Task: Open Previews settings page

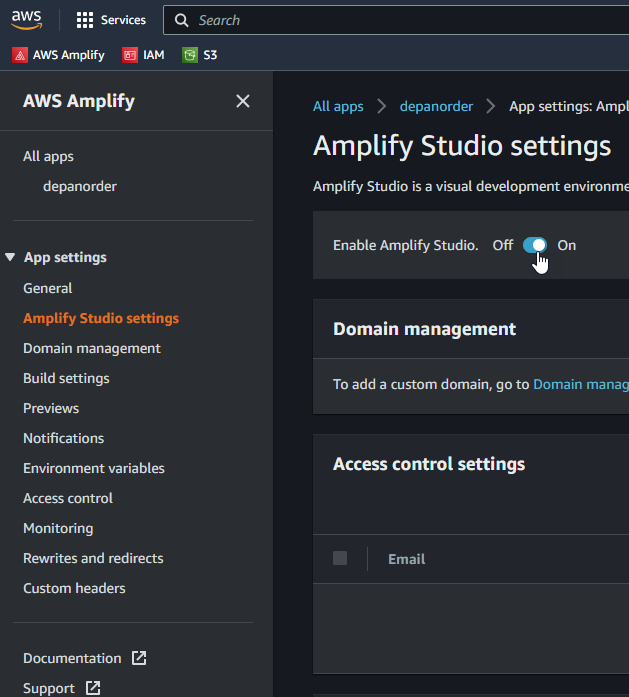Action: click(51, 408)
